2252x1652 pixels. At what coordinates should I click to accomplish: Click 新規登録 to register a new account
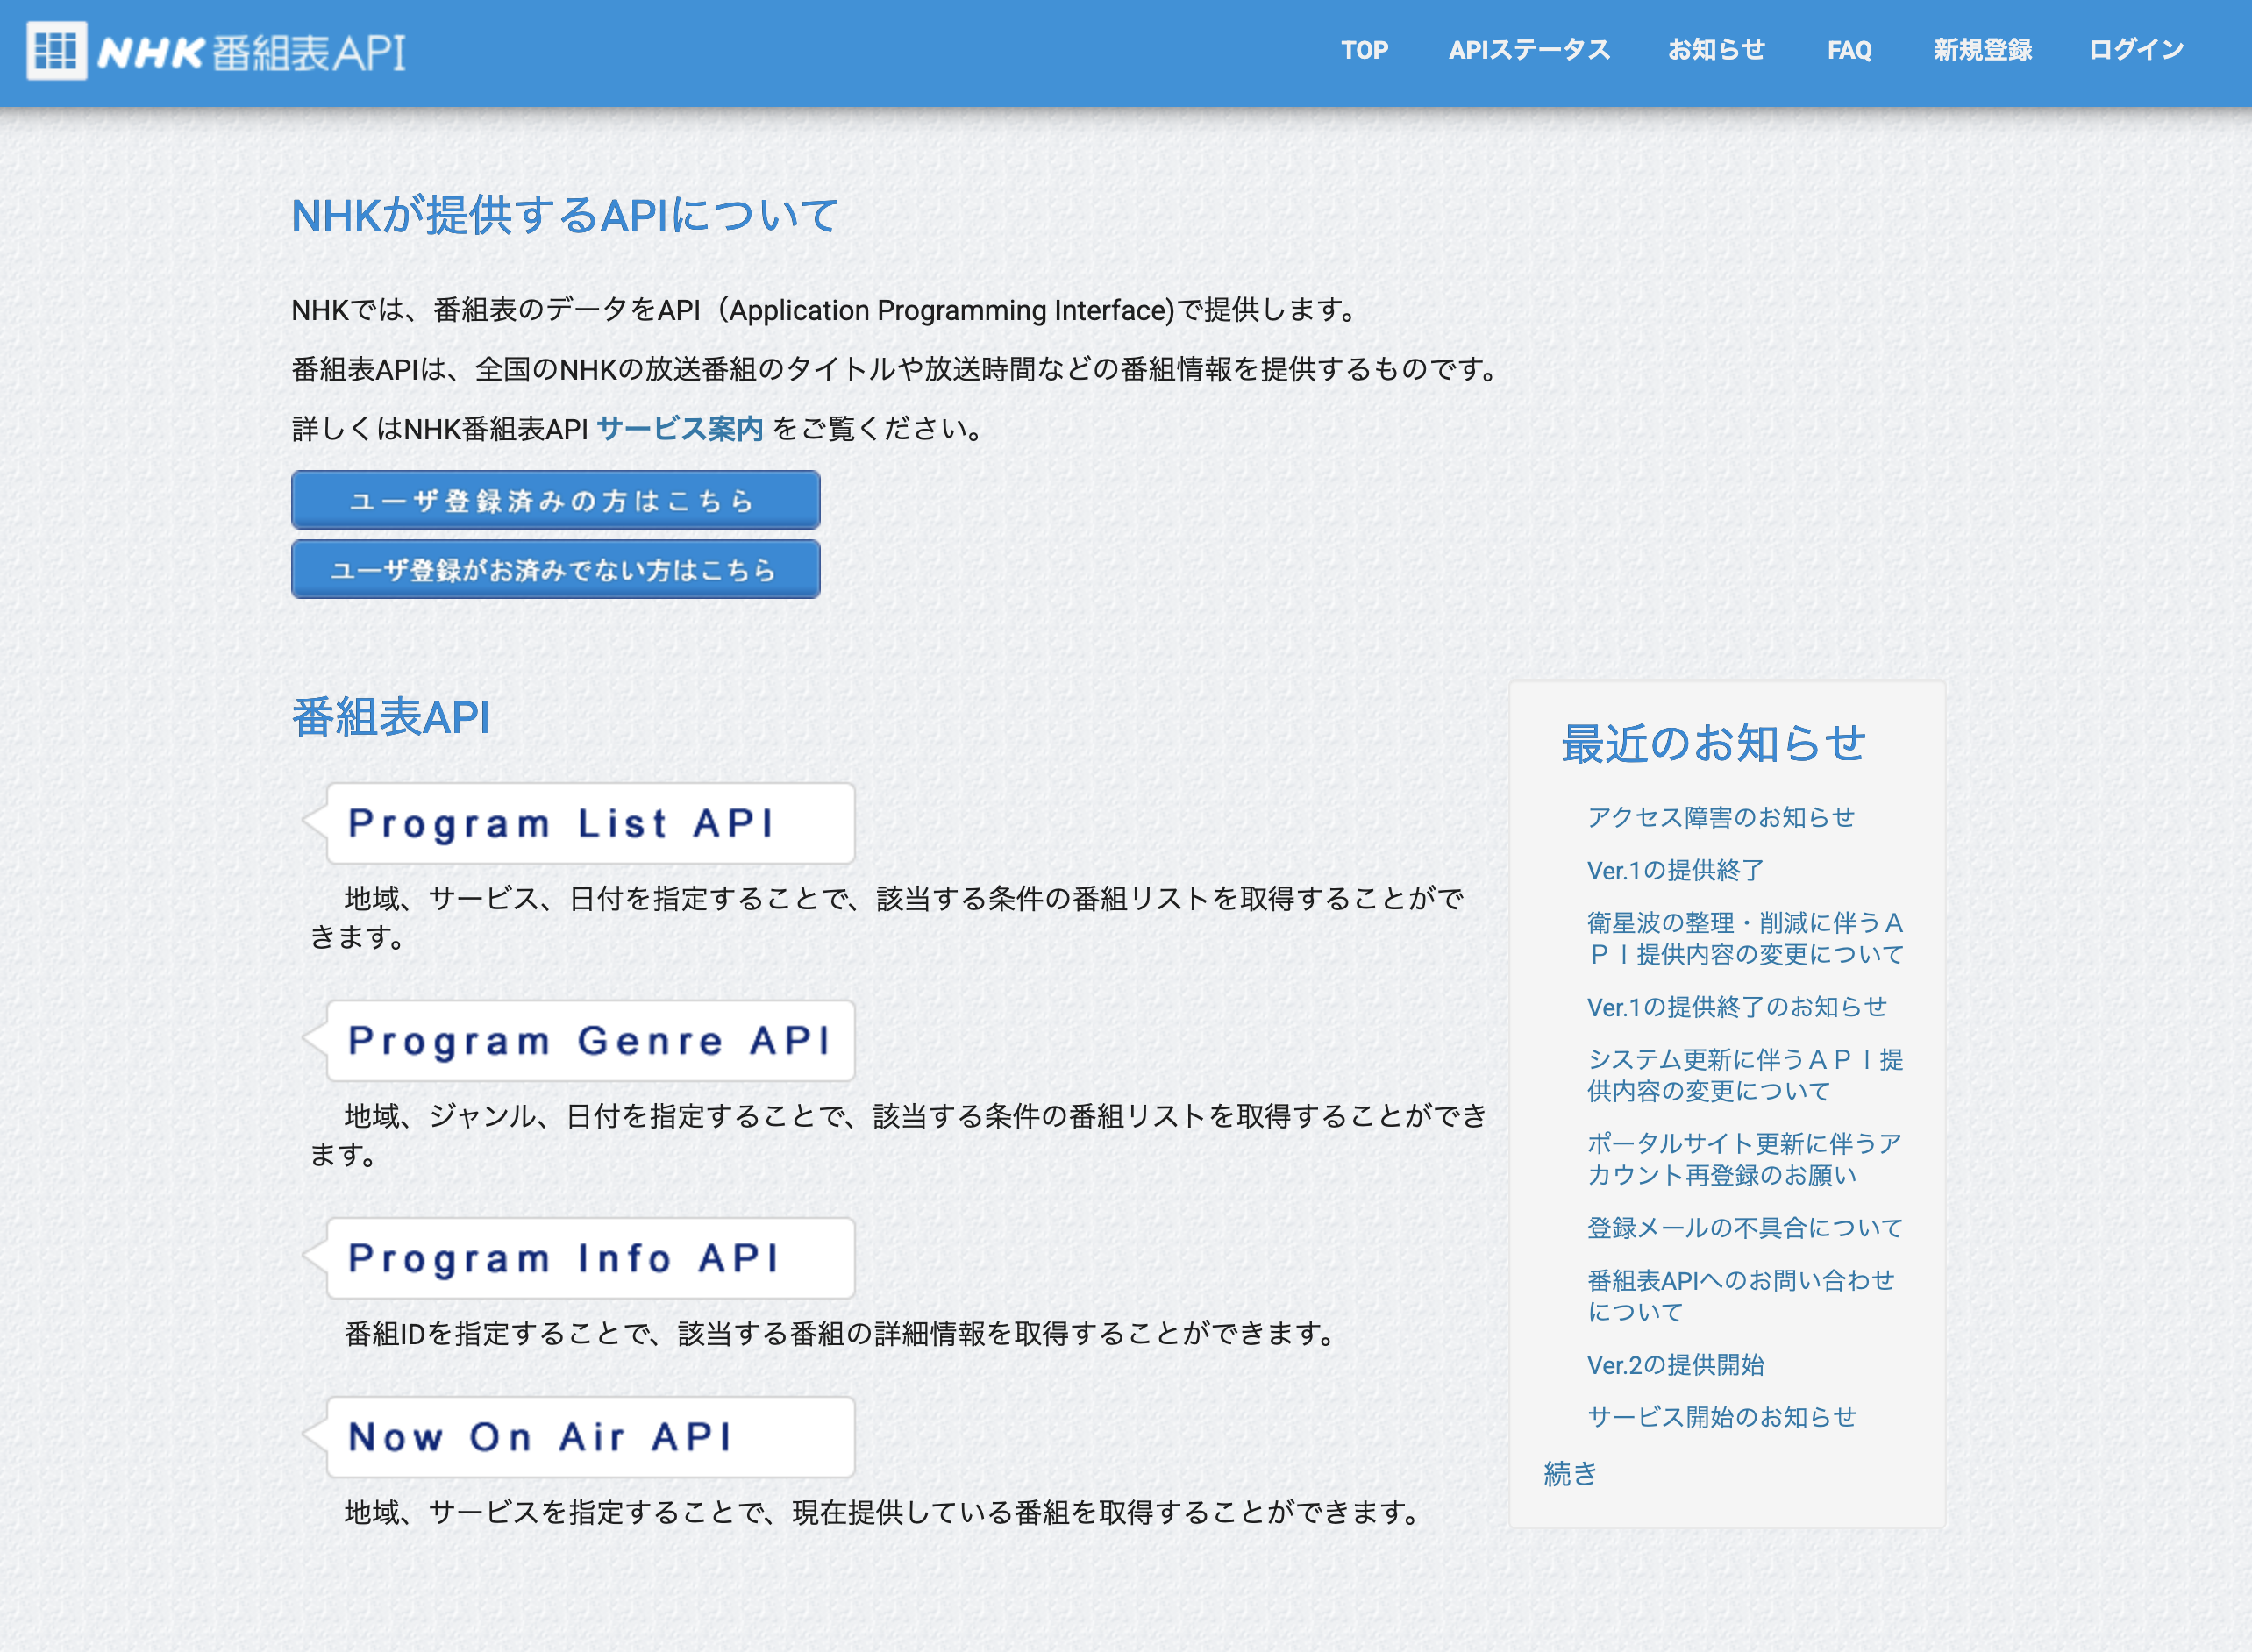pyautogui.click(x=1982, y=49)
